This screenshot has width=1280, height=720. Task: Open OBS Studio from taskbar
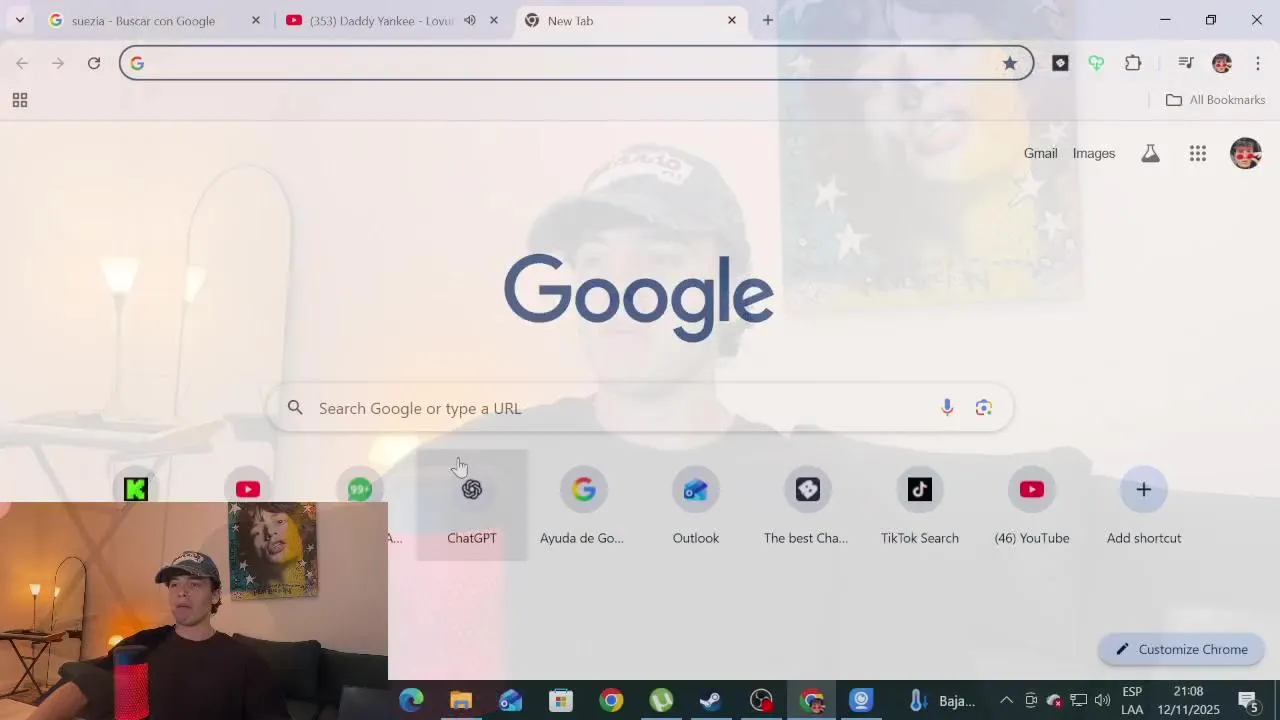[x=761, y=700]
